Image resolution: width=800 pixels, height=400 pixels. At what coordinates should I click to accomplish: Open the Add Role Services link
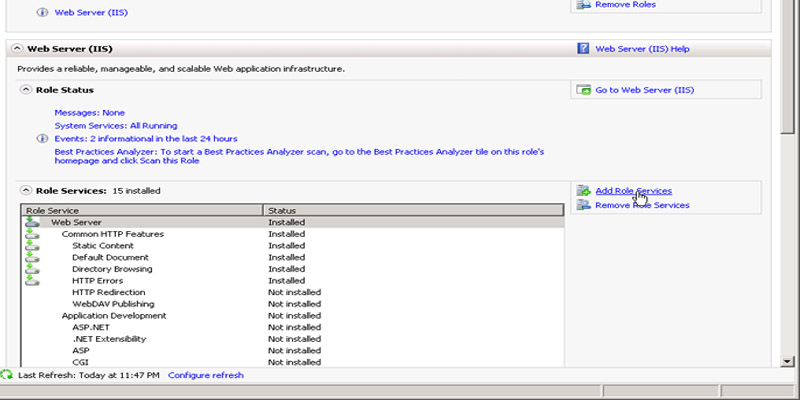point(633,191)
